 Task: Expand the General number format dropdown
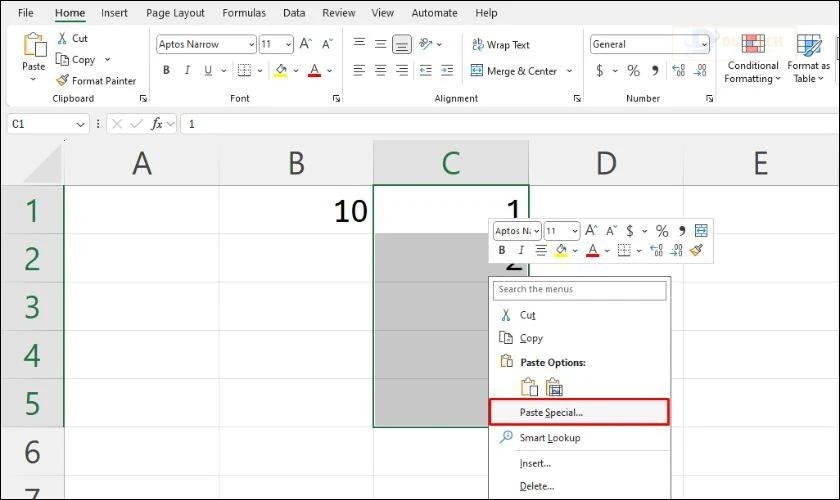[x=704, y=45]
